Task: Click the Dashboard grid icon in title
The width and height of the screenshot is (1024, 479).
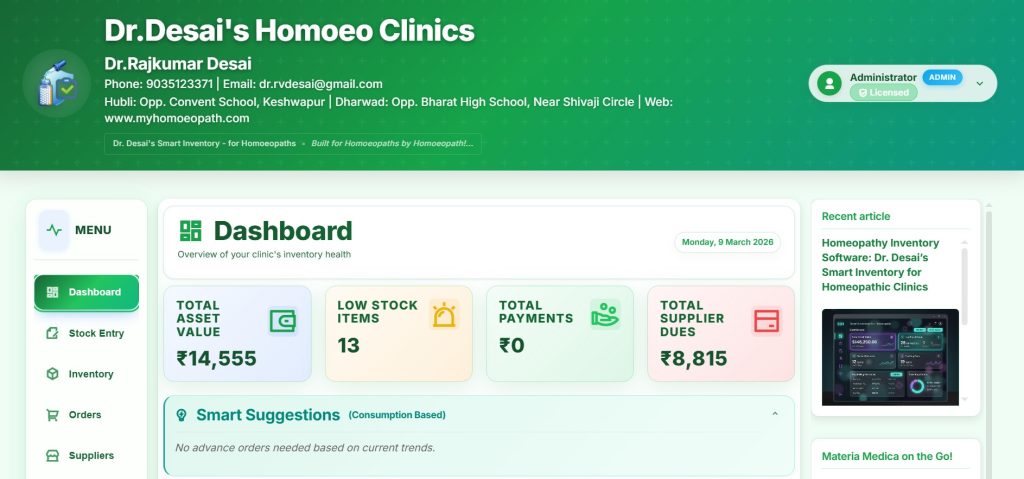Action: pos(190,231)
